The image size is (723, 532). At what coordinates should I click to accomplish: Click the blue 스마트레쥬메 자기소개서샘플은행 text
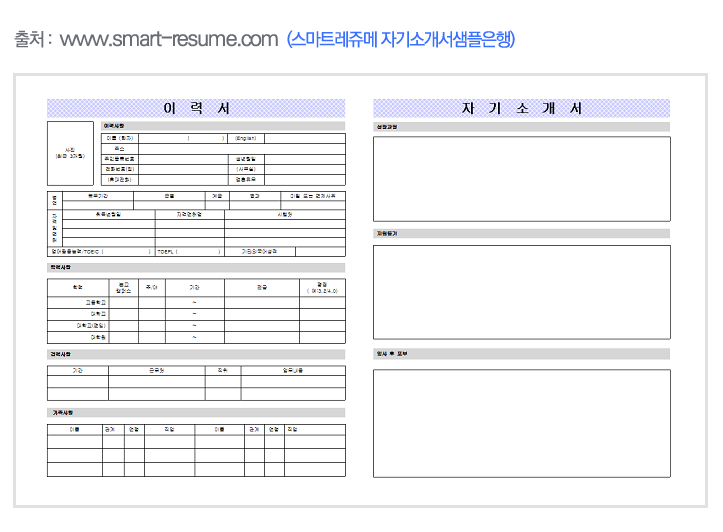click(401, 39)
